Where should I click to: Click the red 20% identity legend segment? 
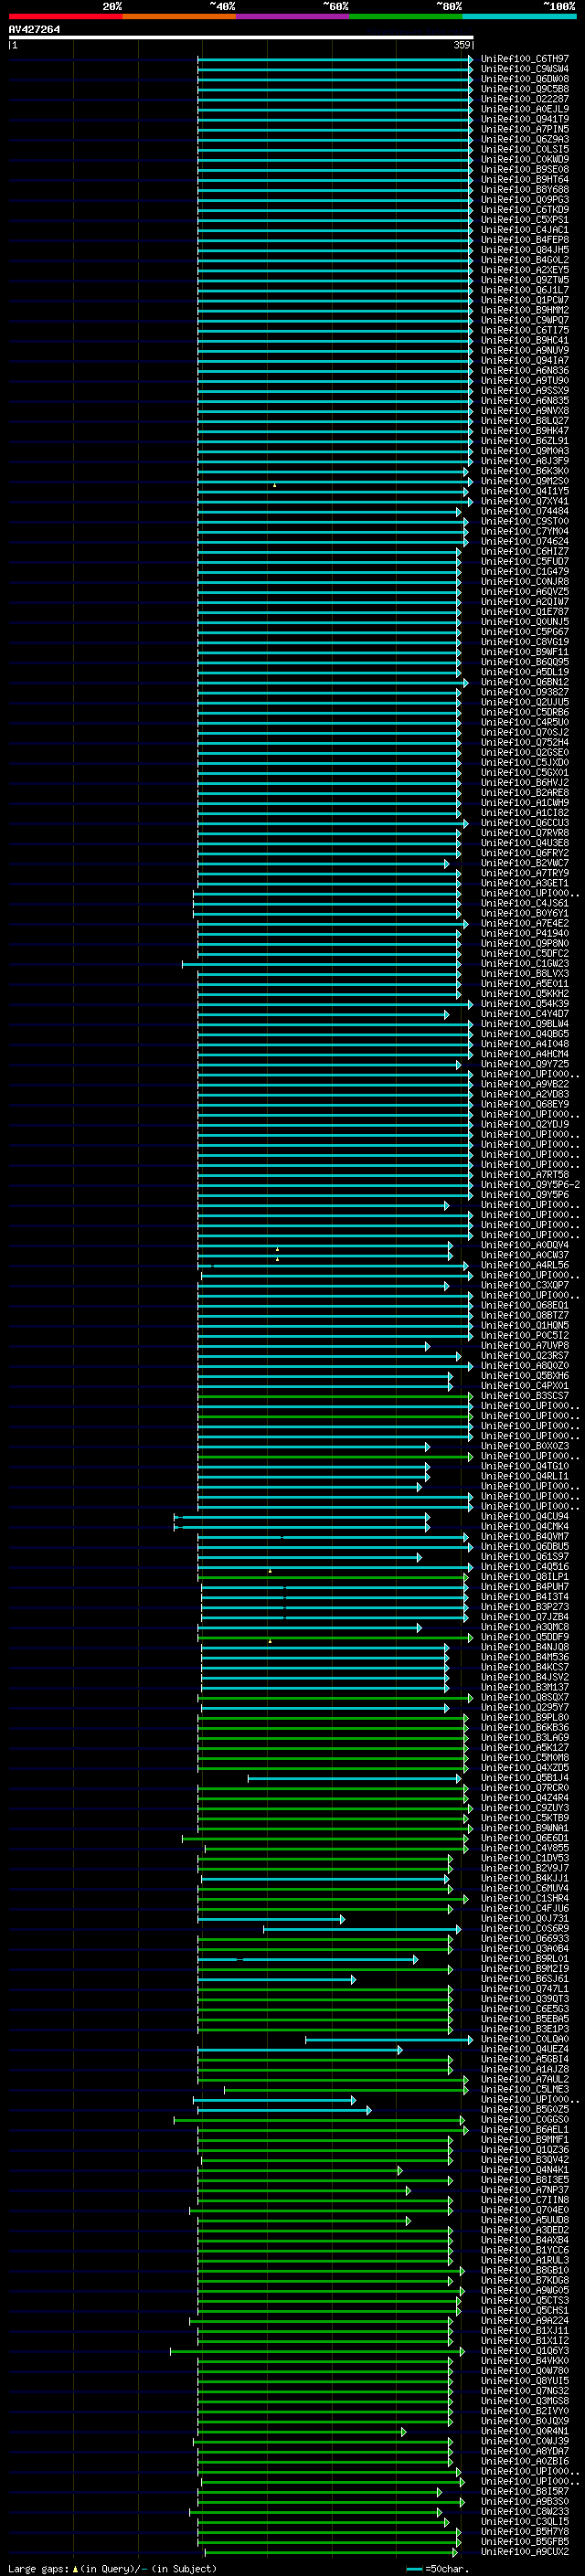point(65,16)
